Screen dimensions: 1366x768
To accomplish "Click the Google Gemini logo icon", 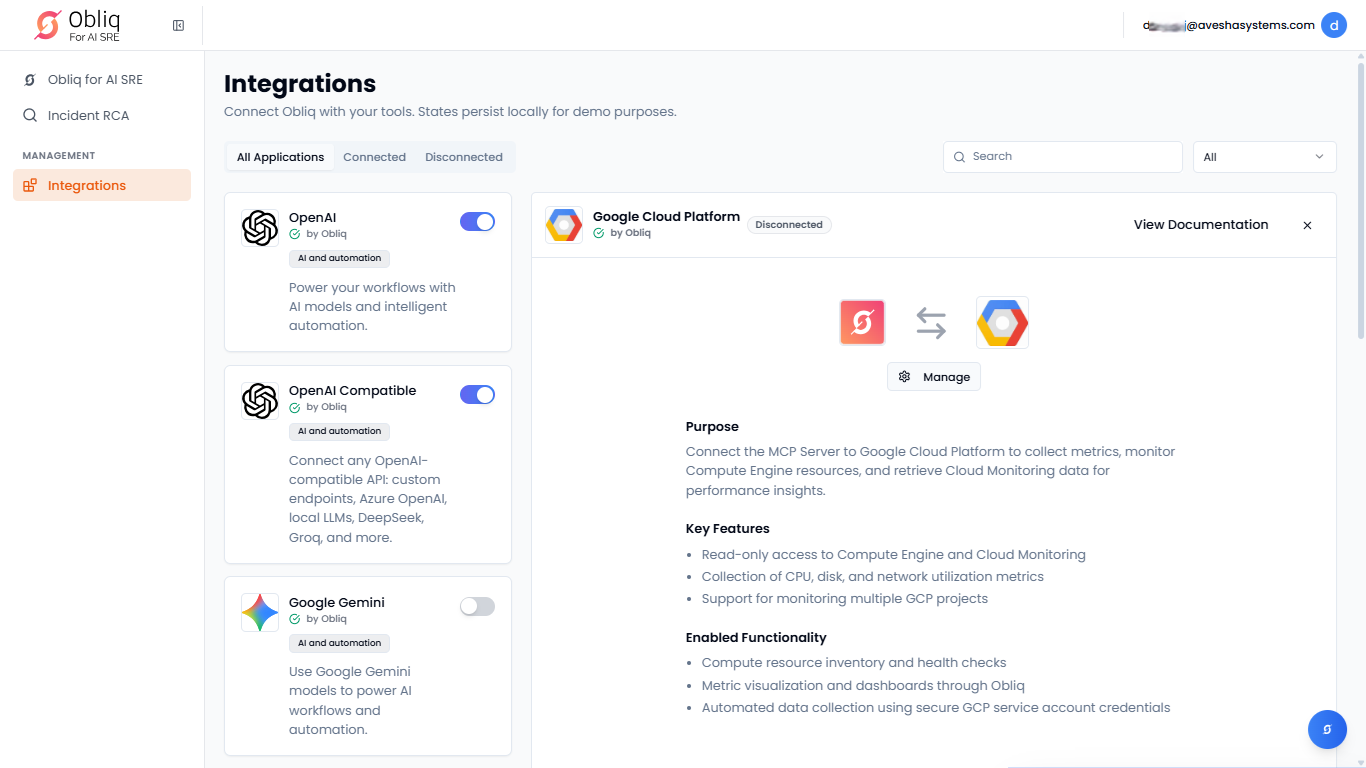I will (260, 612).
